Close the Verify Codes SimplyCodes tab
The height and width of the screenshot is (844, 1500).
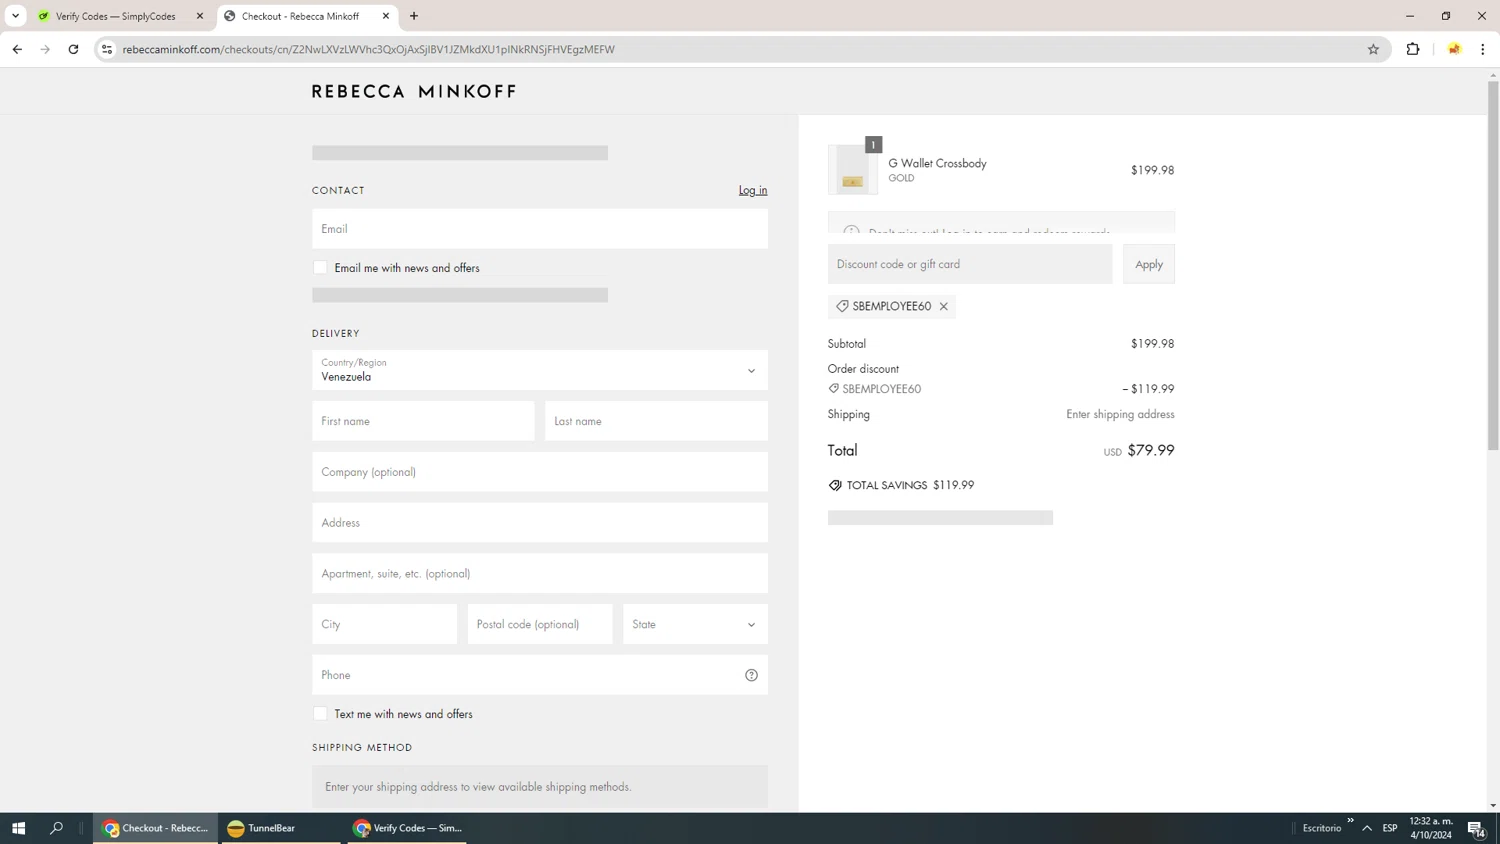[200, 16]
